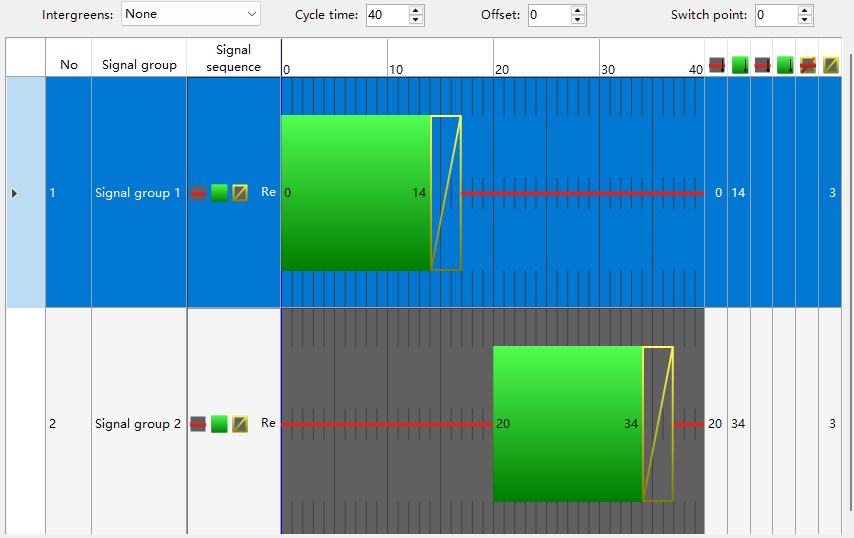Click the leftmost red end header icon
The height and width of the screenshot is (538, 854).
click(x=716, y=65)
